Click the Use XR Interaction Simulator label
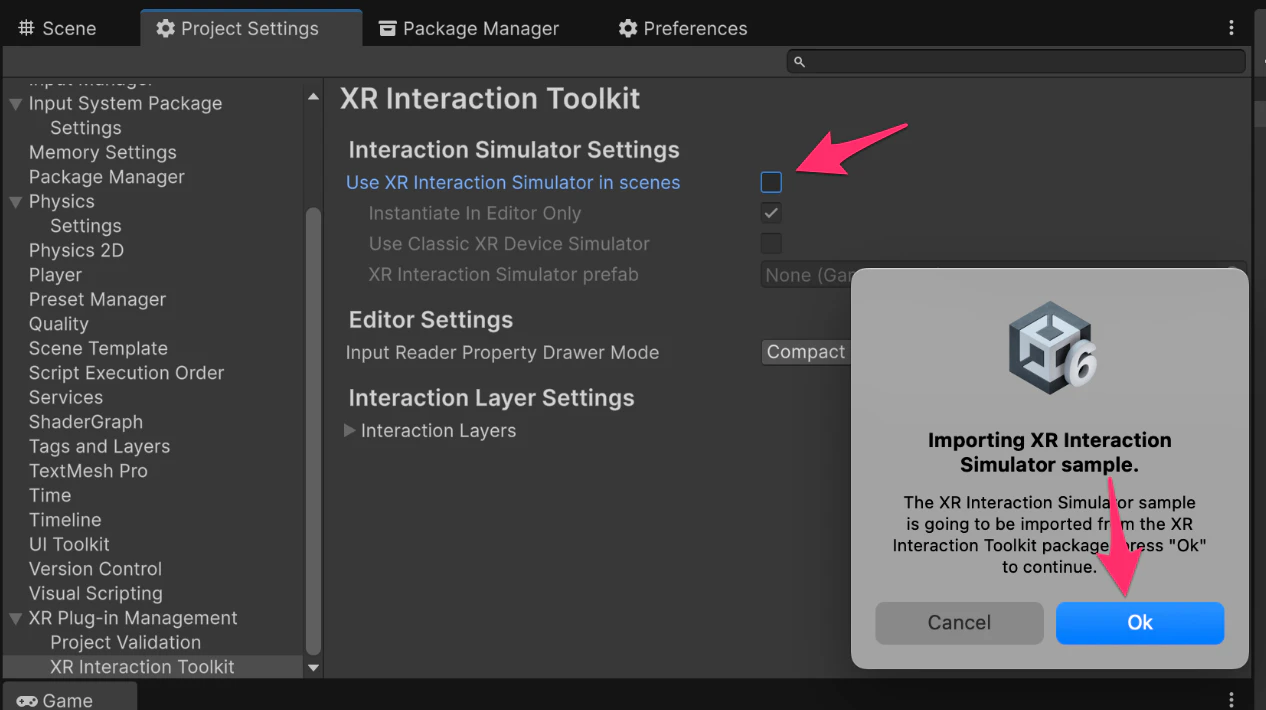Image resolution: width=1266 pixels, height=710 pixels. point(513,183)
